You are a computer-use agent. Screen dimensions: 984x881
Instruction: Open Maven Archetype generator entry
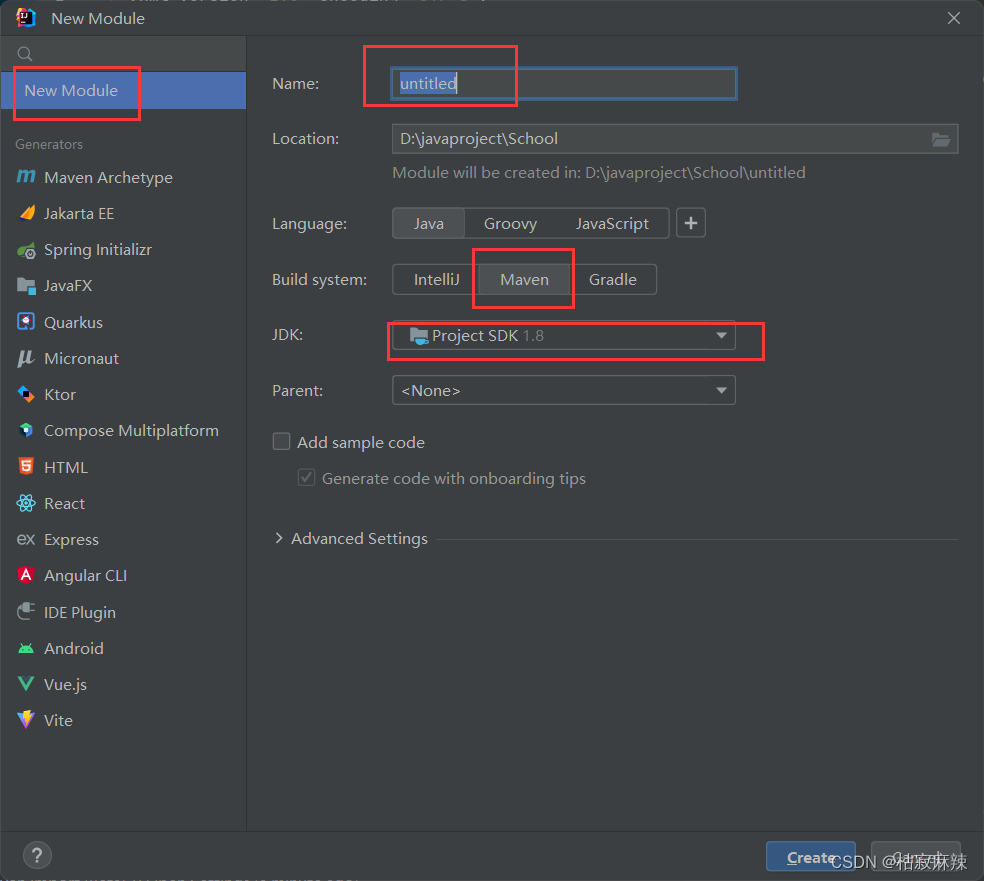pyautogui.click(x=123, y=178)
